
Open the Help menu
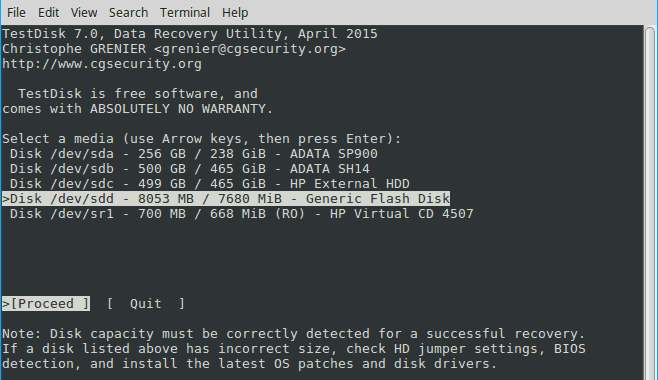[235, 13]
